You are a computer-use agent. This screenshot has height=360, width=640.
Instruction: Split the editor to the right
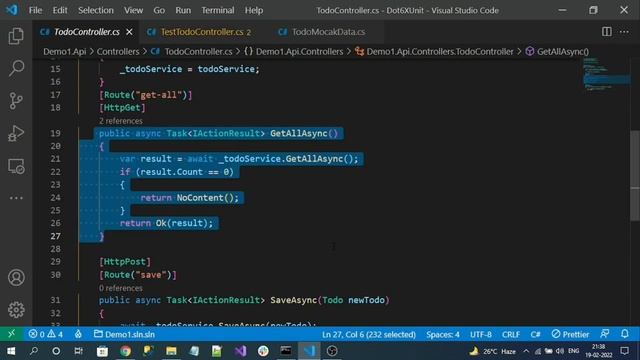(607, 32)
